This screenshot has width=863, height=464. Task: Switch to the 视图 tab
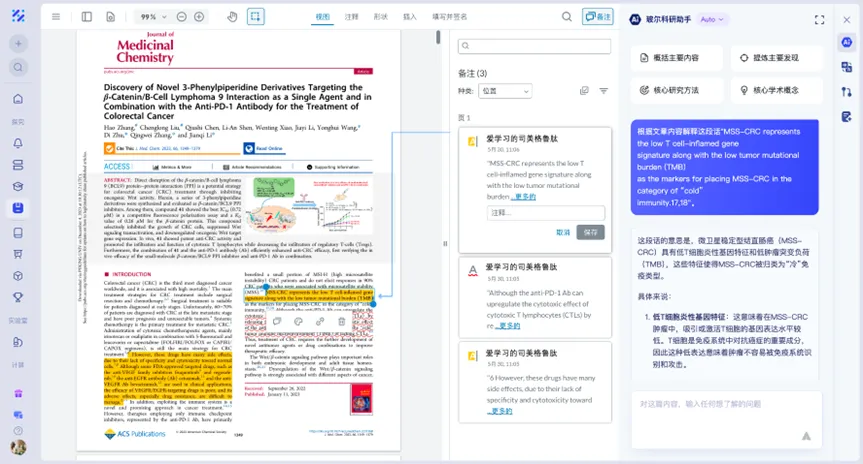[x=323, y=17]
